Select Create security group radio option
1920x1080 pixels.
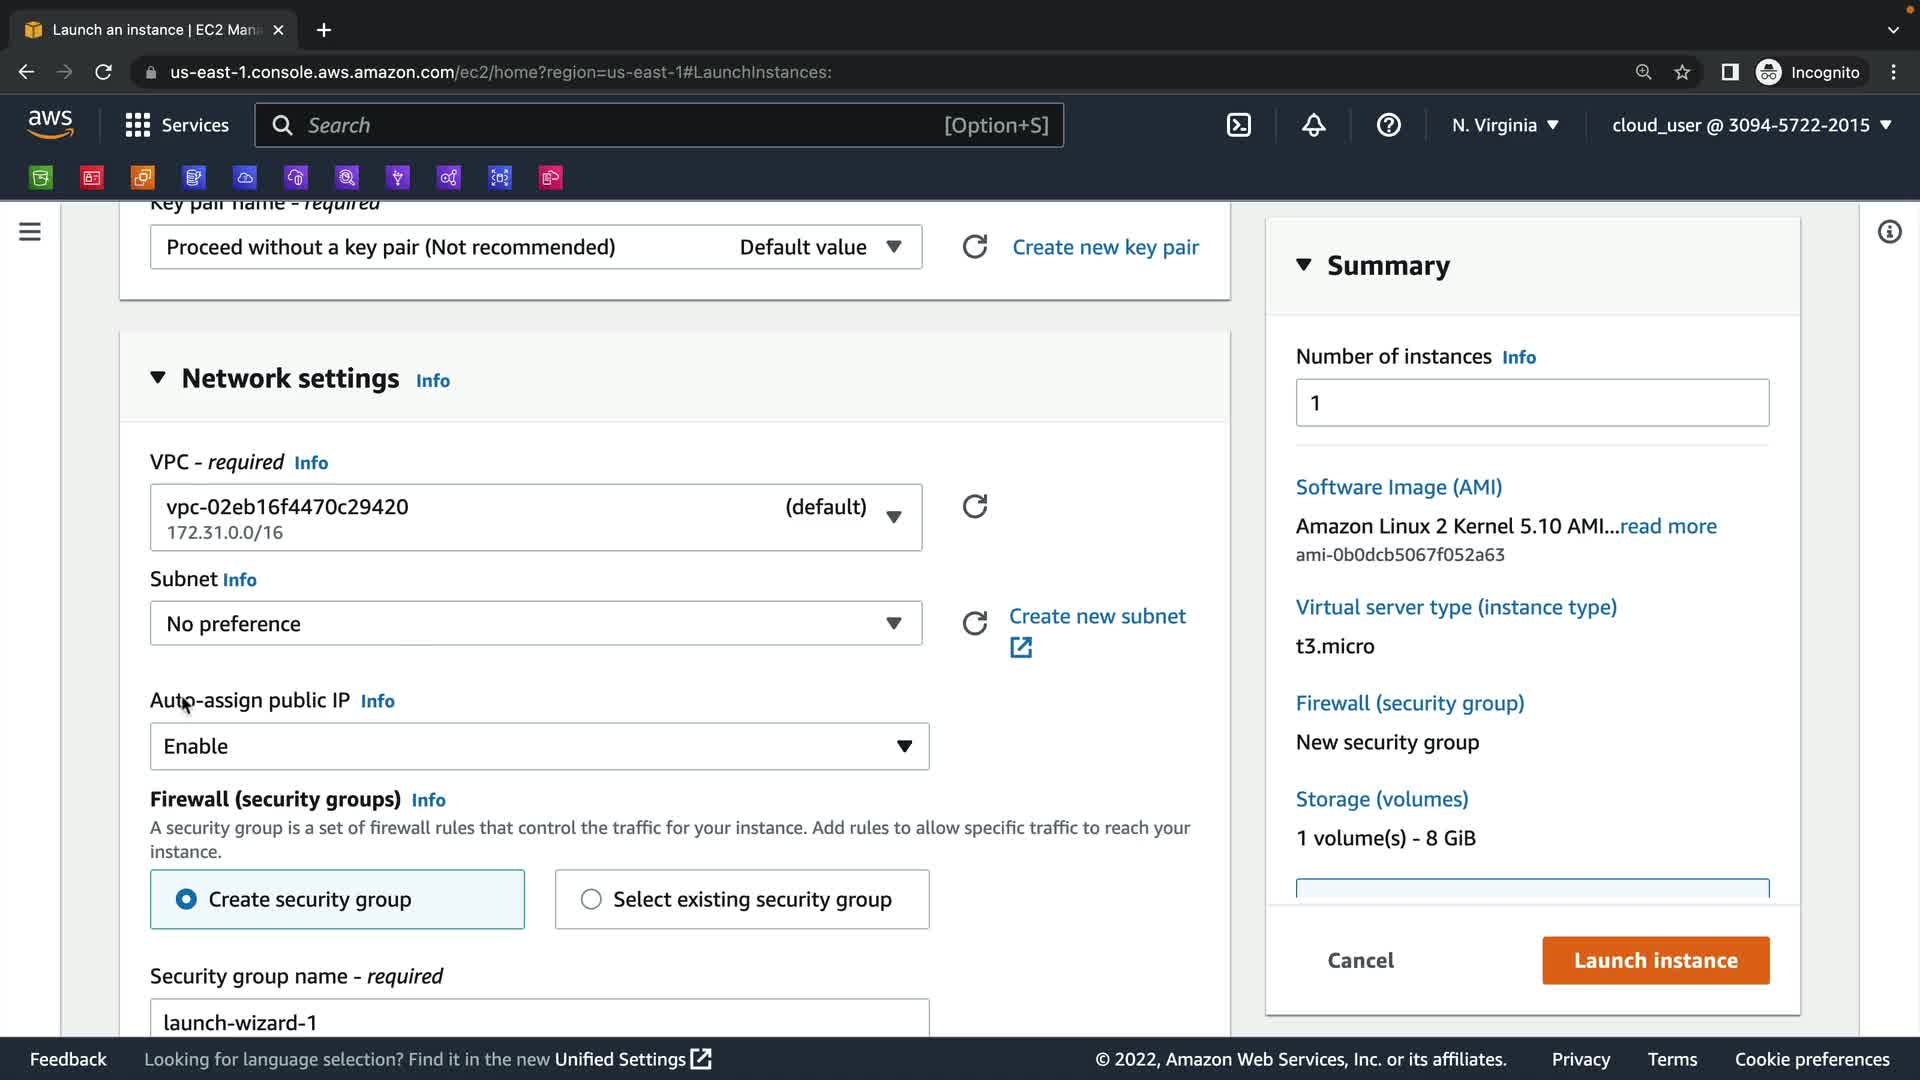click(x=186, y=899)
